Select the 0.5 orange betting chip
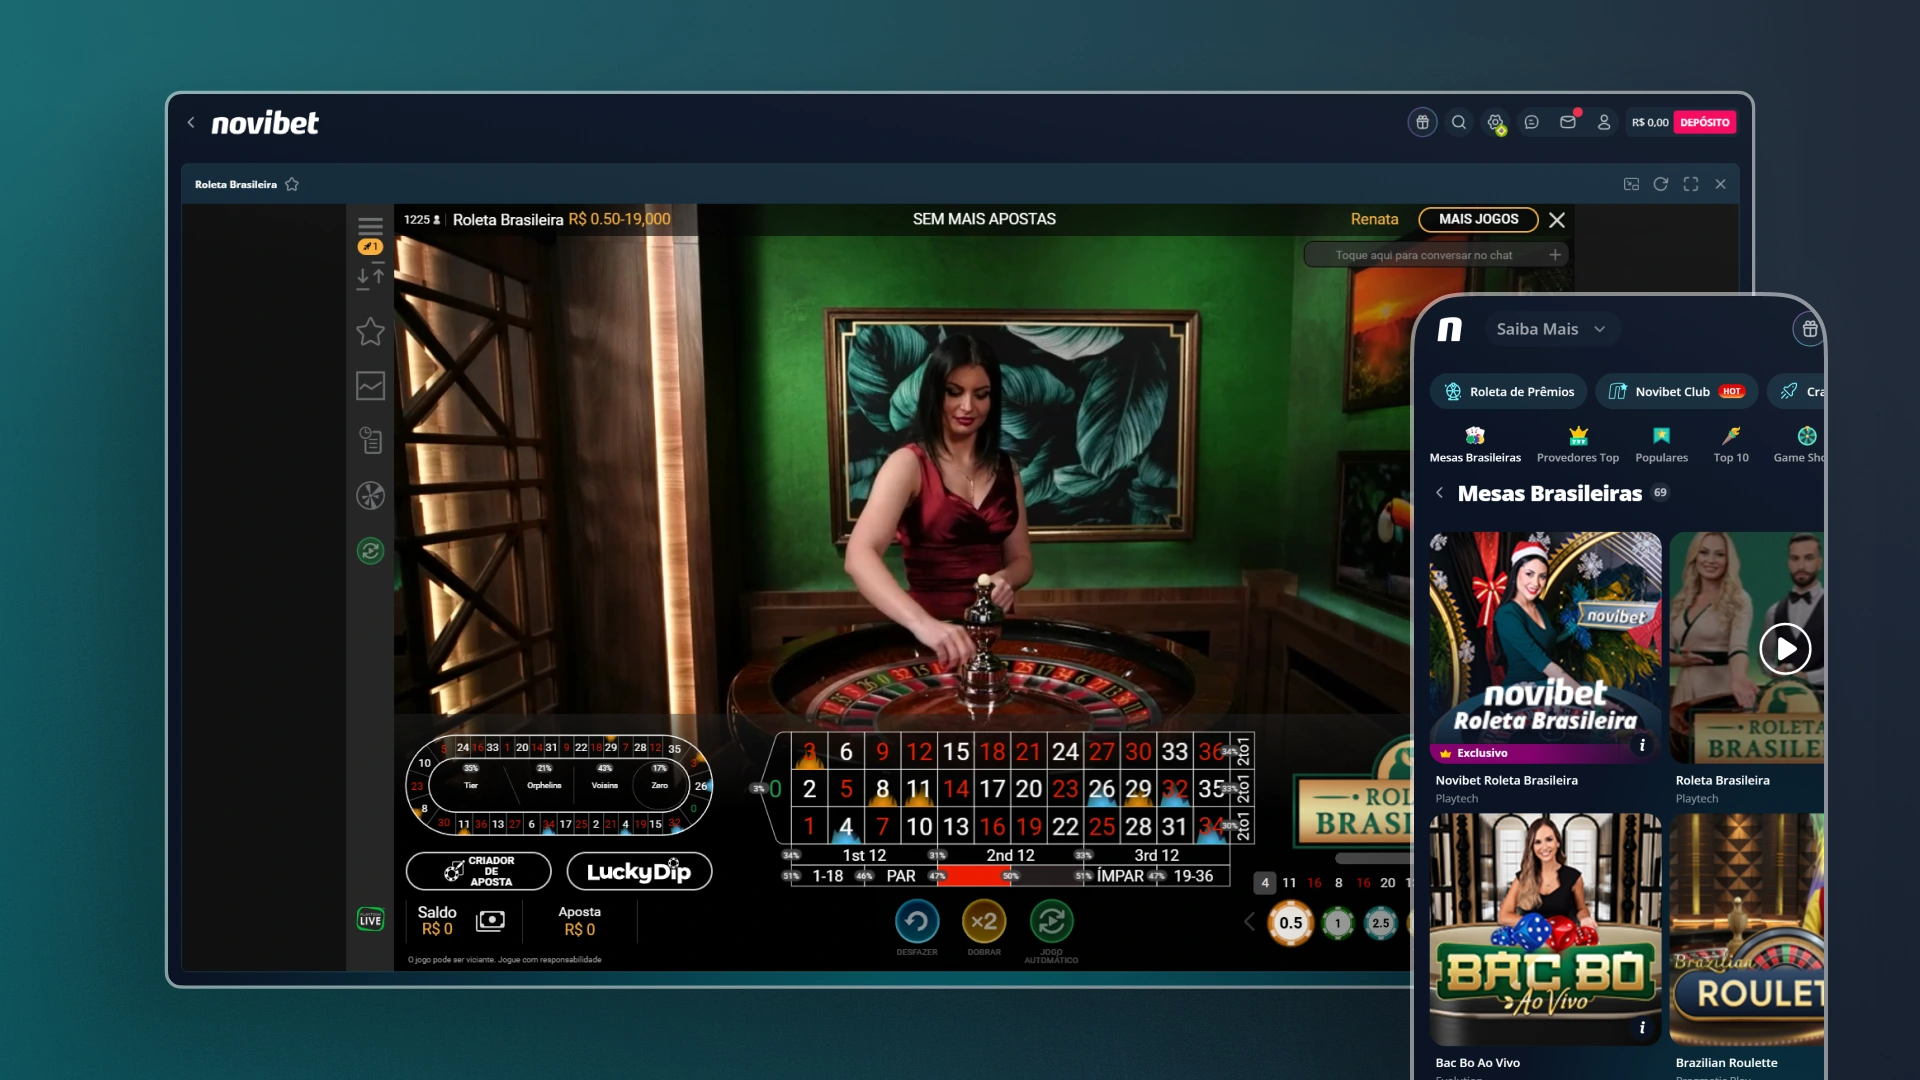 coord(1291,923)
